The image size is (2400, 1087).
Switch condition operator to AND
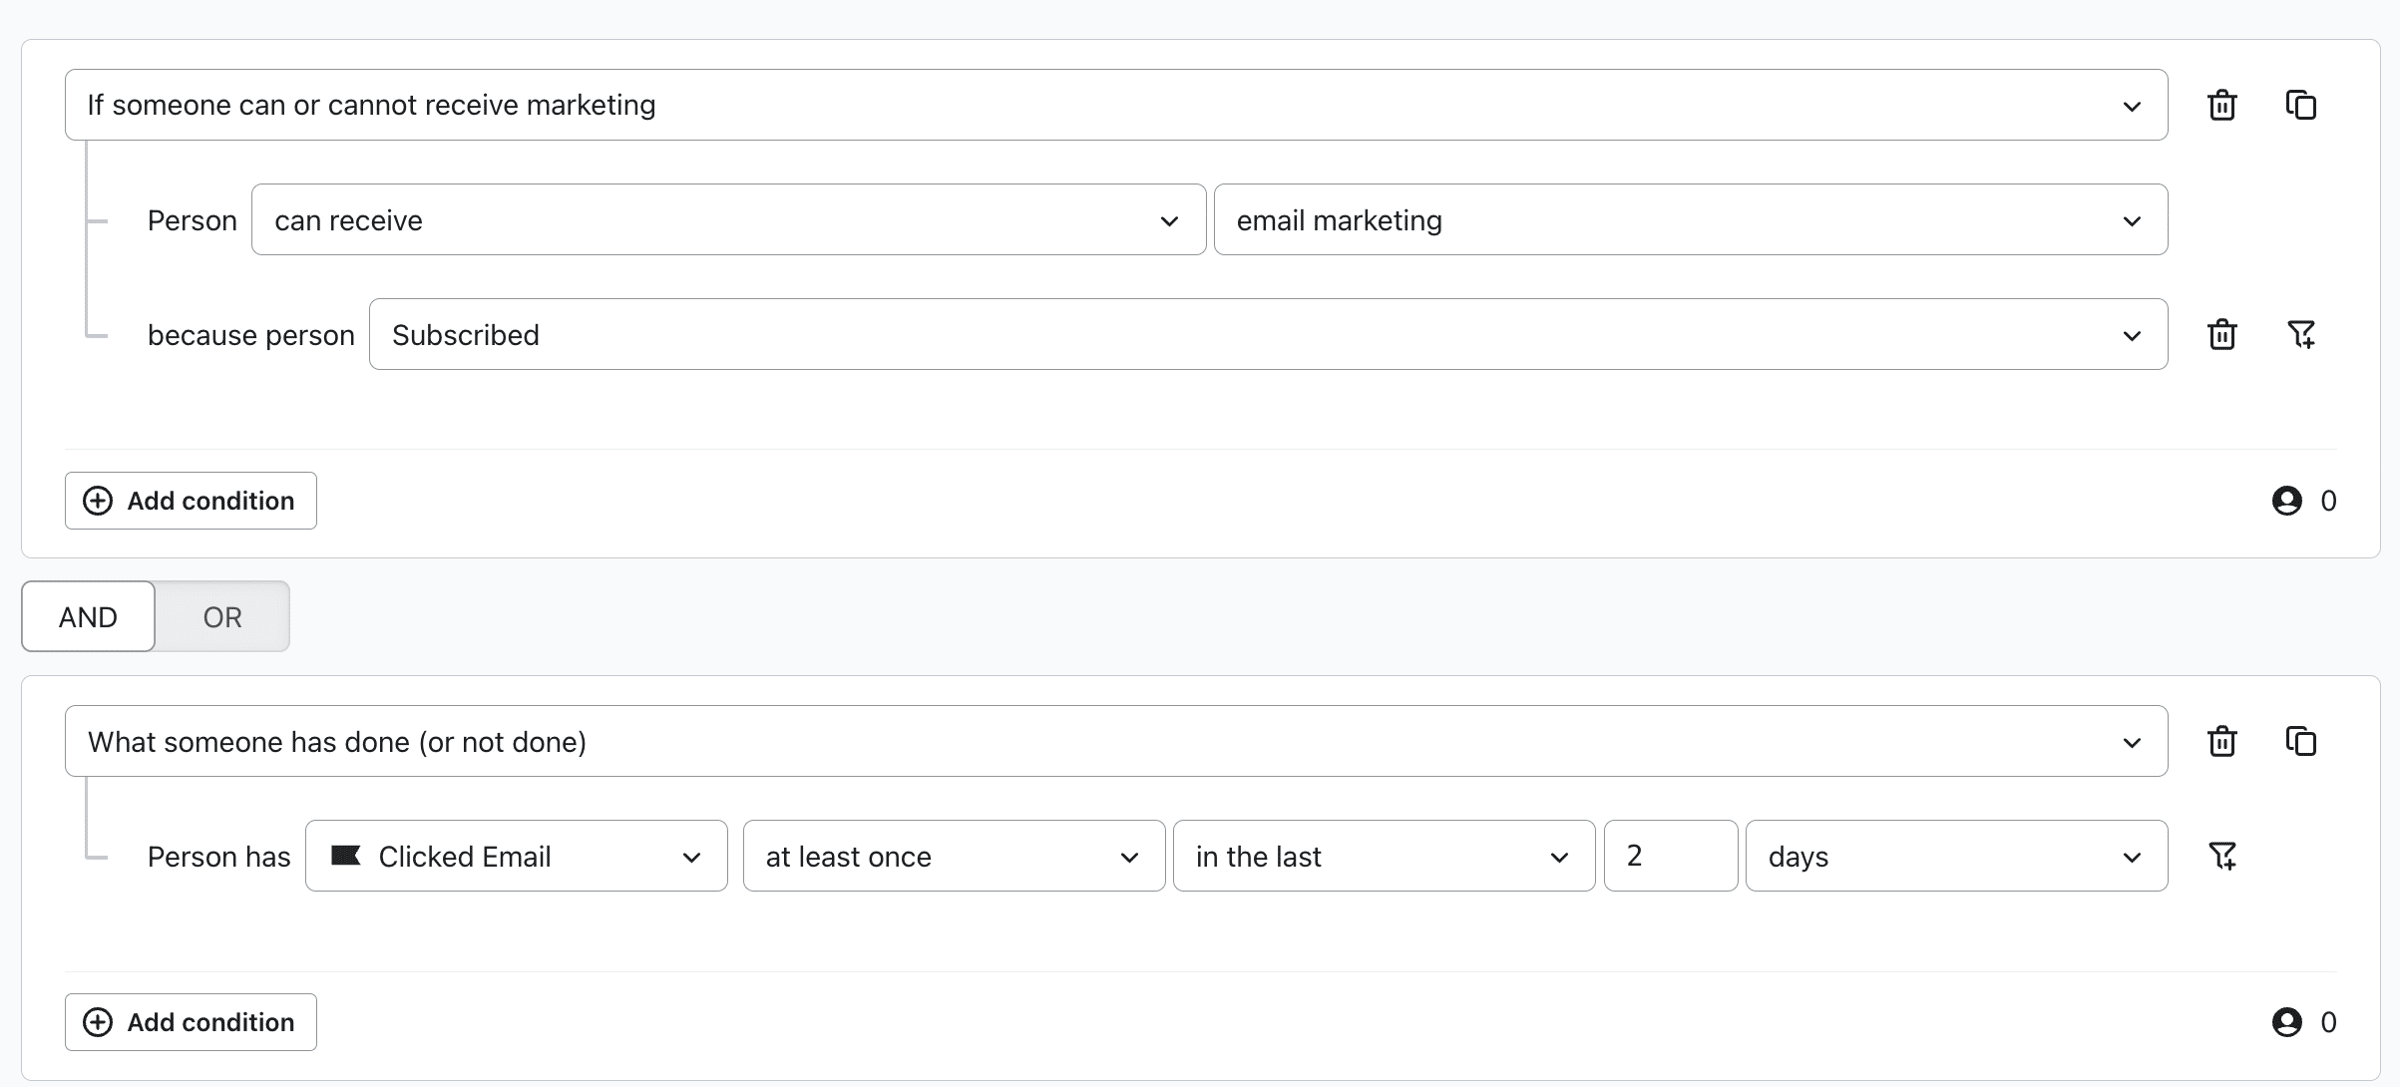click(88, 617)
